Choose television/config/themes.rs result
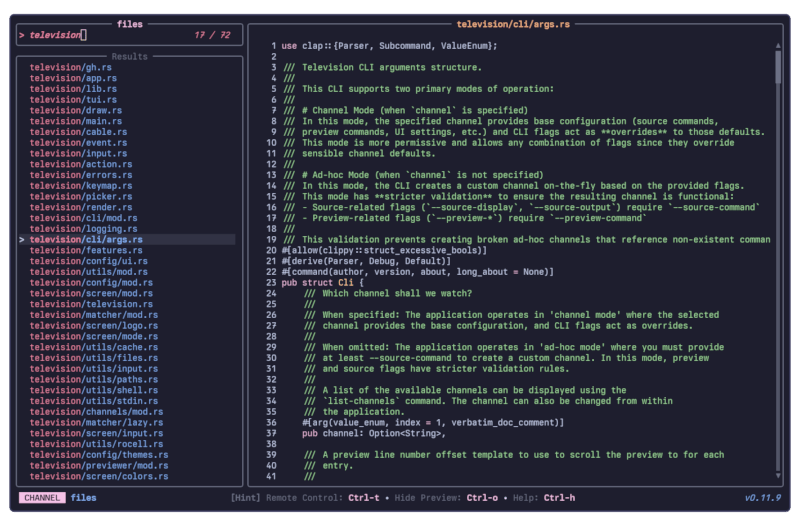 pos(99,455)
